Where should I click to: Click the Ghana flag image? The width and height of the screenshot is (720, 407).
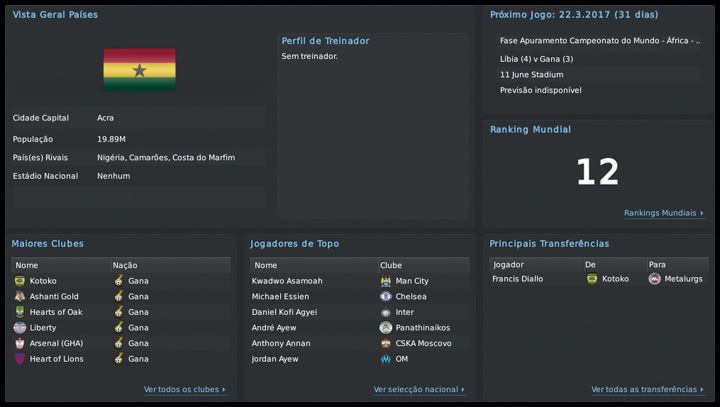click(139, 70)
